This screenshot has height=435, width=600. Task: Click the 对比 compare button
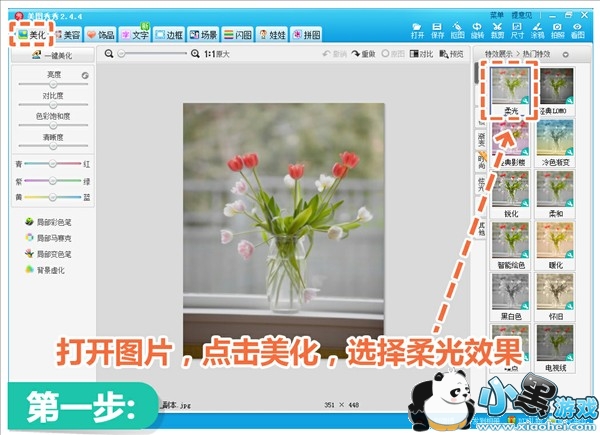pyautogui.click(x=421, y=54)
